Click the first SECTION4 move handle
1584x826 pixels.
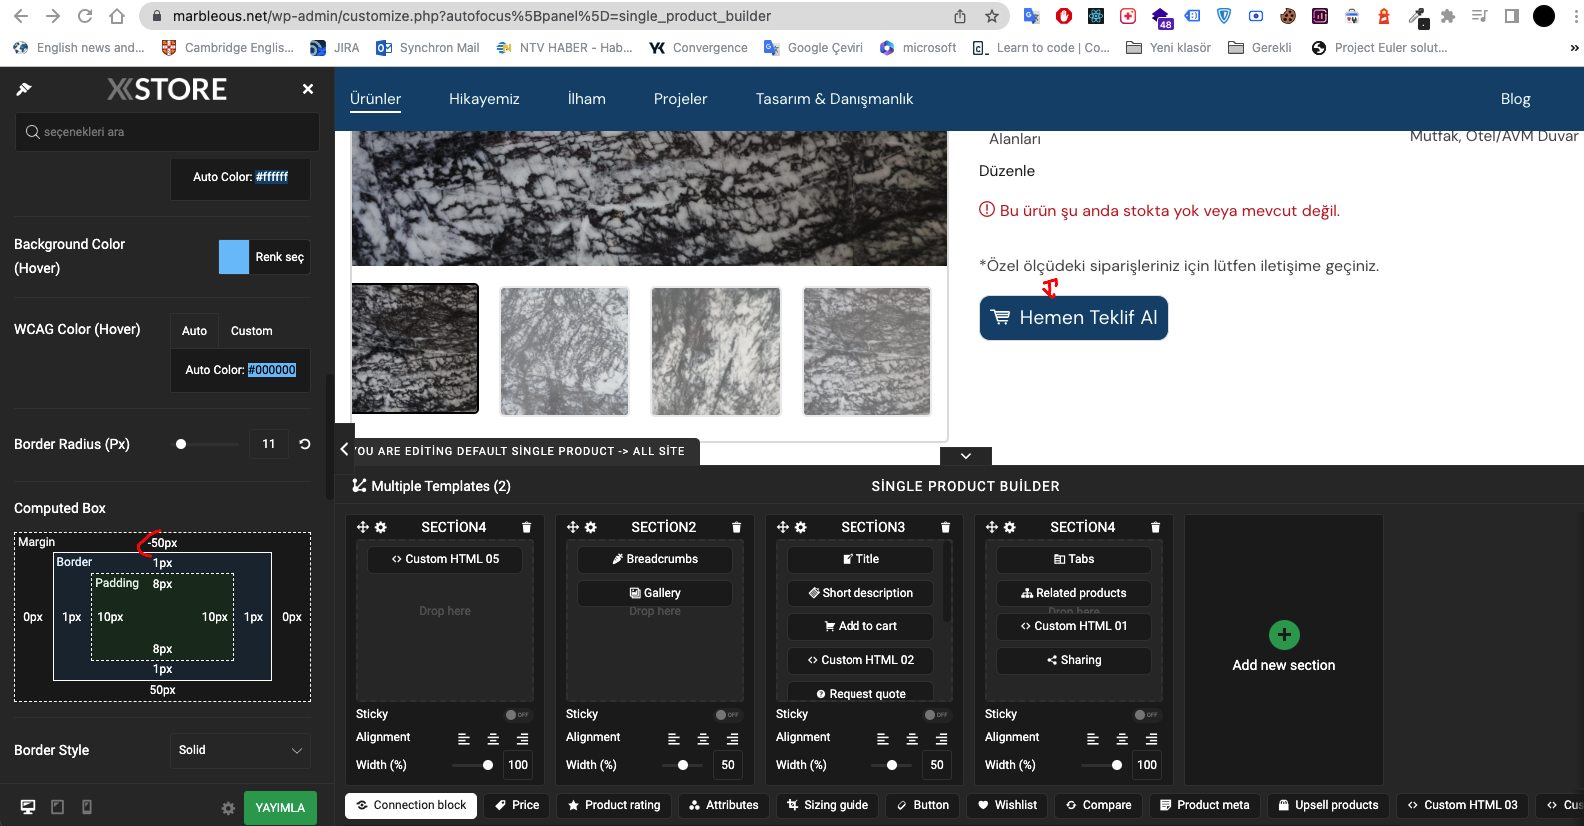pyautogui.click(x=363, y=527)
